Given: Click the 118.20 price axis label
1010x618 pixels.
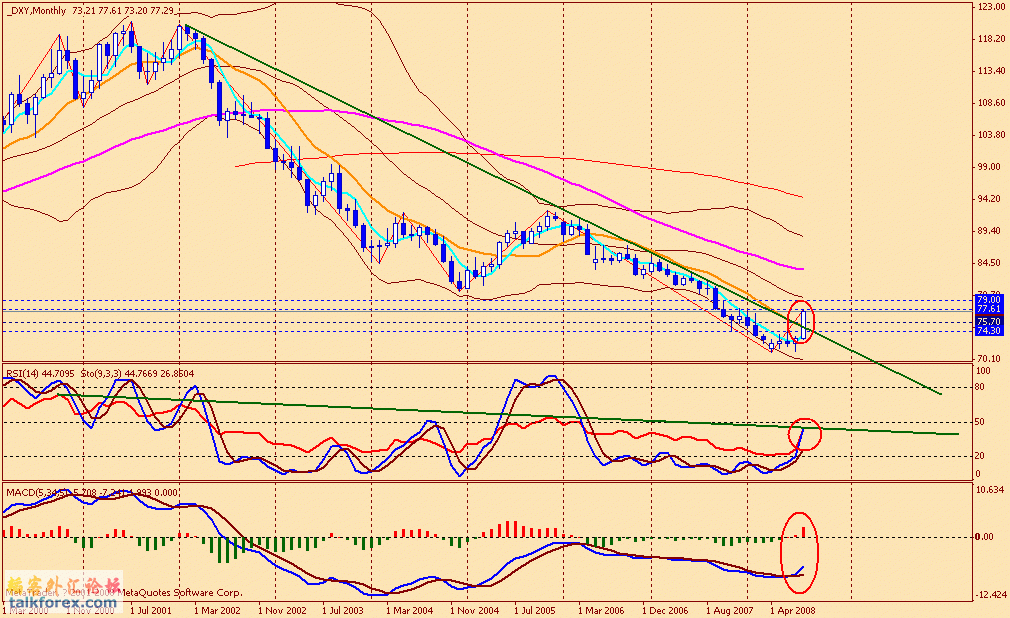Looking at the screenshot, I should [x=991, y=39].
